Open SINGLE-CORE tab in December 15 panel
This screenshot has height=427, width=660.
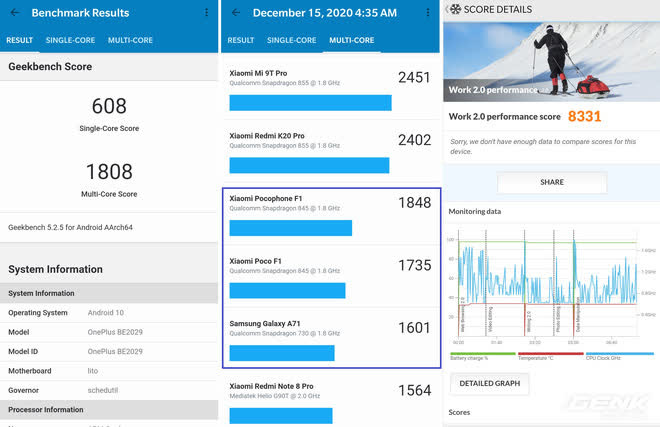291,40
